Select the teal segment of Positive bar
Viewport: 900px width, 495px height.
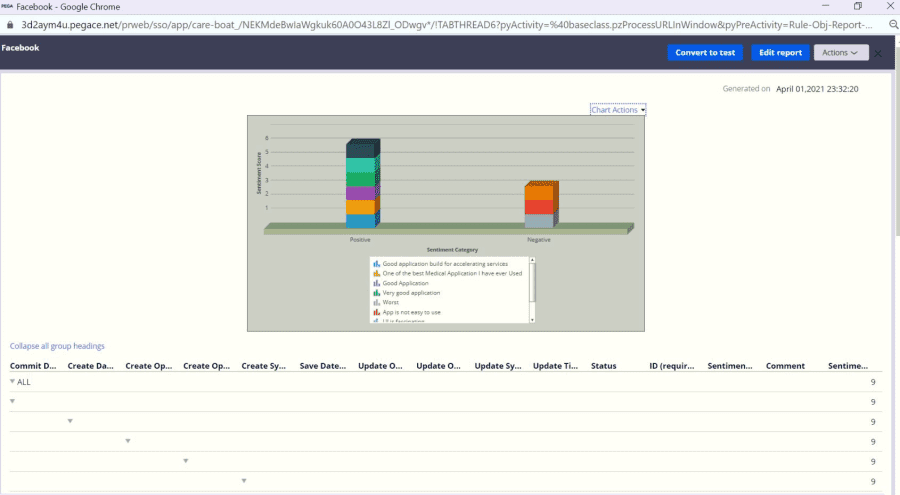pyautogui.click(x=360, y=165)
